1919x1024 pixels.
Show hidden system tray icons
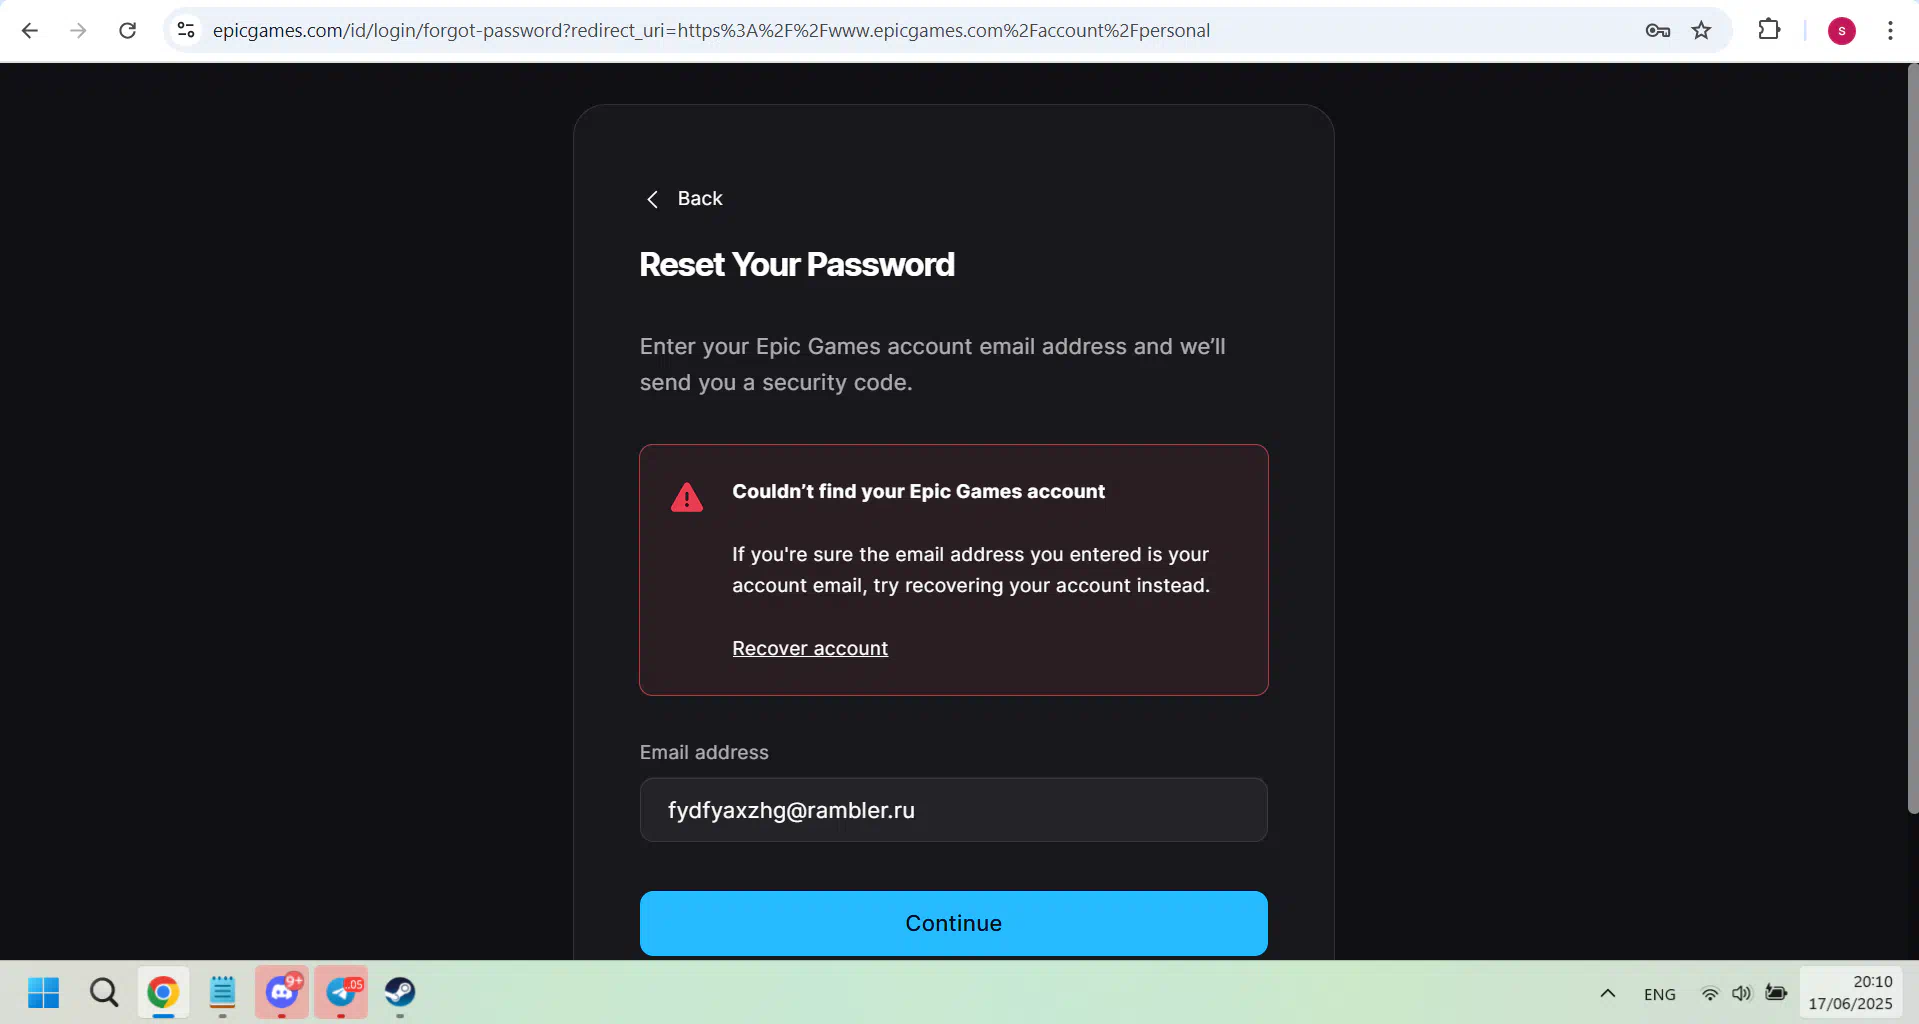1607,993
